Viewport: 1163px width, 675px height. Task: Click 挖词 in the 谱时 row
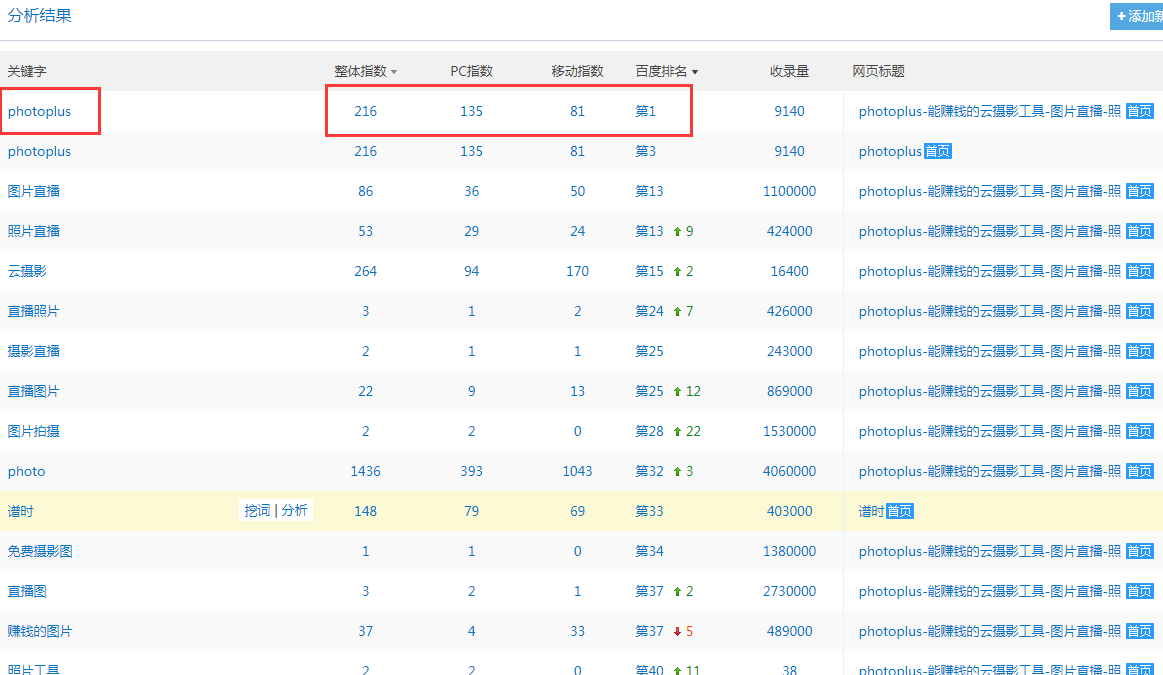tap(257, 510)
